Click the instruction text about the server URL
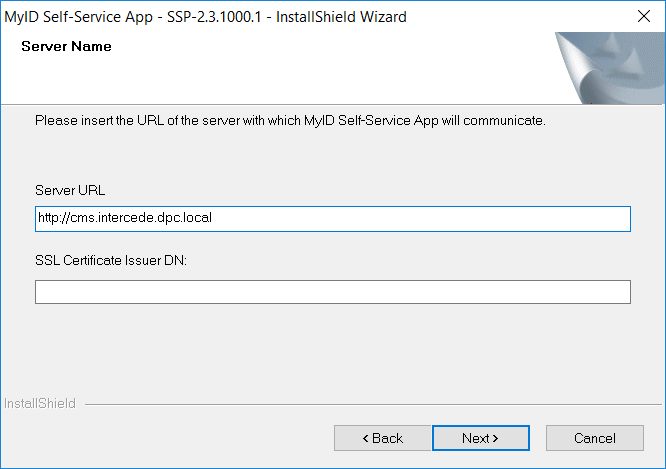 (x=290, y=121)
